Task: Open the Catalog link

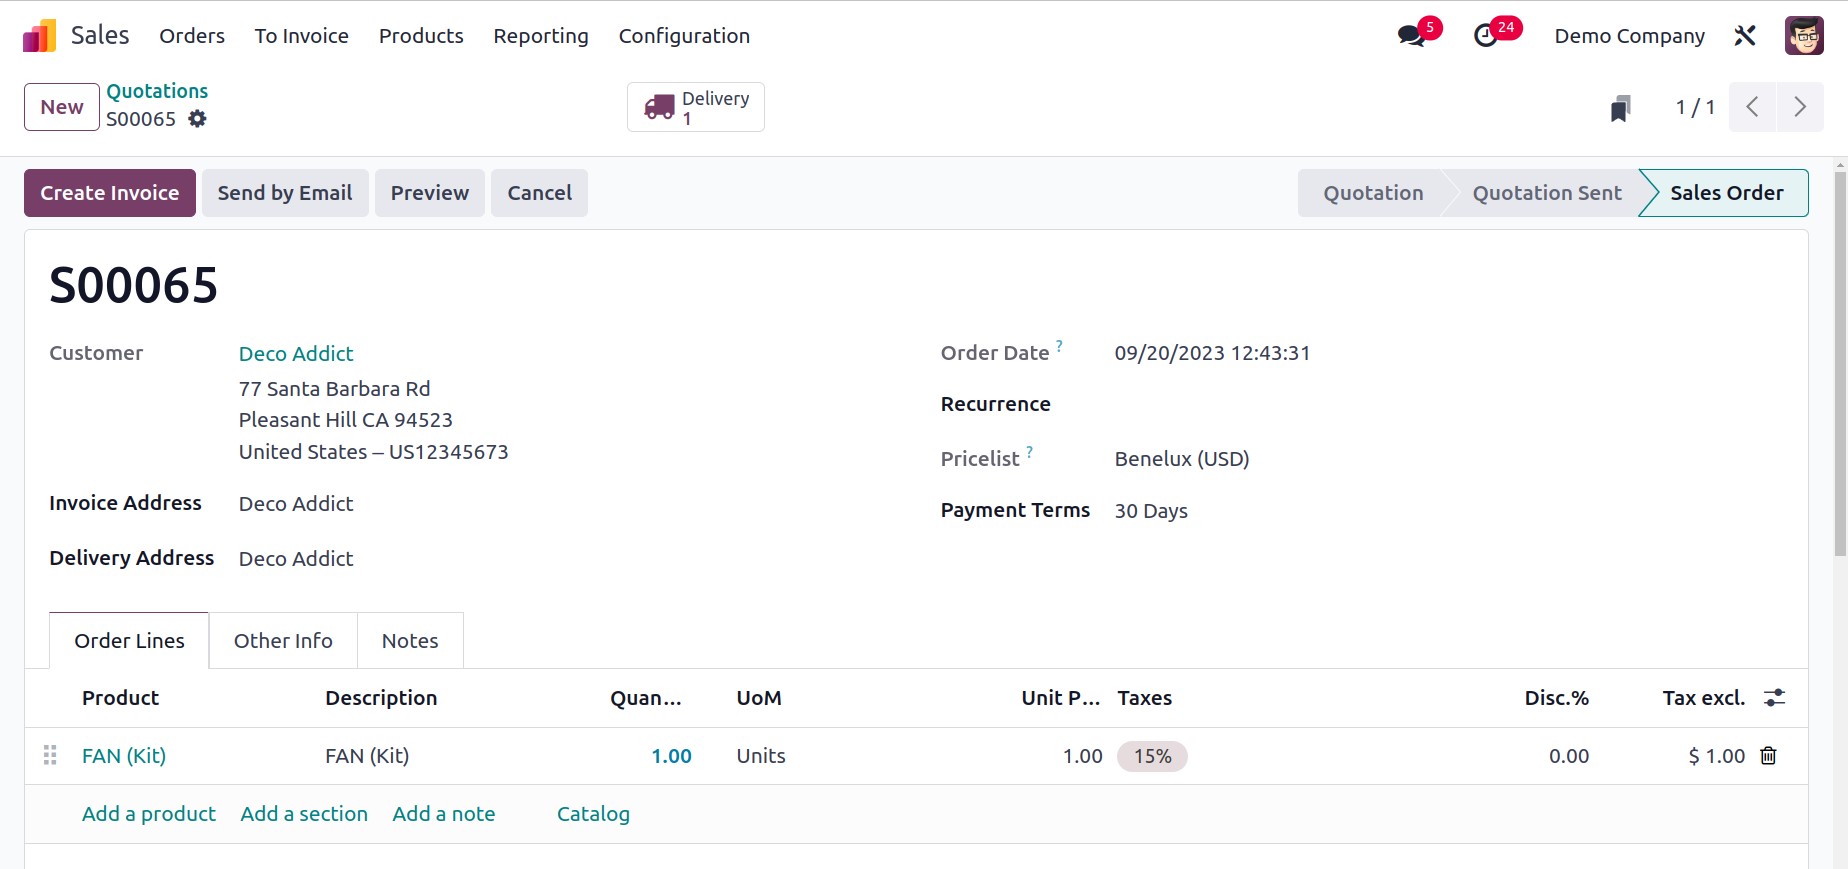Action: (x=593, y=814)
